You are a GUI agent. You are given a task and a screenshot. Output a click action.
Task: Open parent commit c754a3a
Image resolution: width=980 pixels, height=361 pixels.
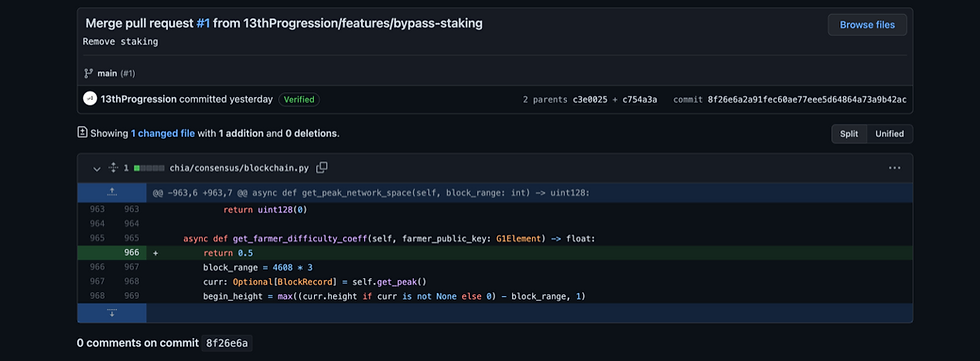(x=639, y=99)
